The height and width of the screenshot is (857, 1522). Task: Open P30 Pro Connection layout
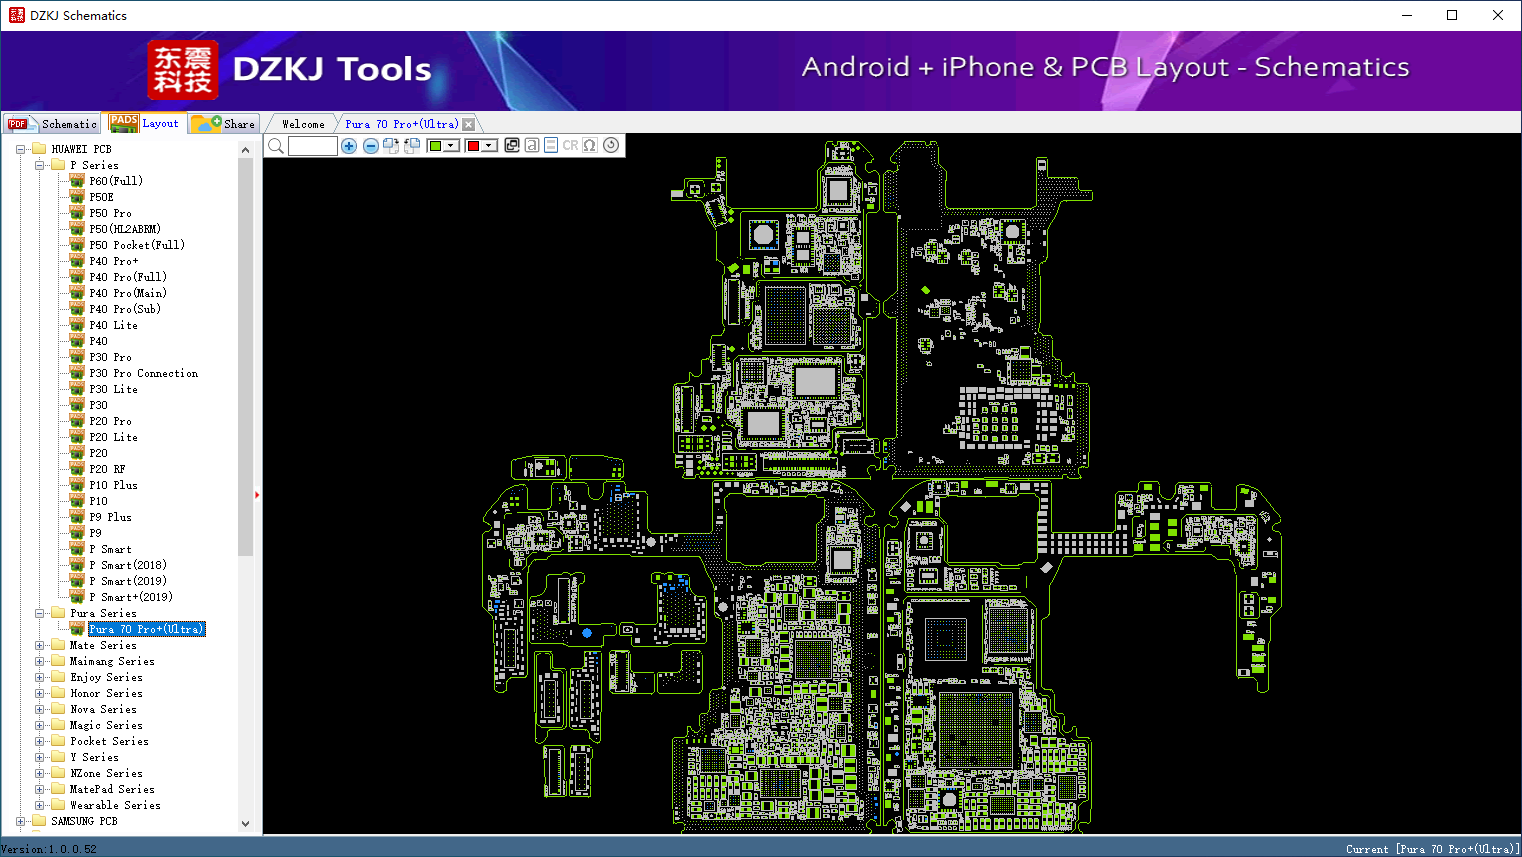point(143,373)
